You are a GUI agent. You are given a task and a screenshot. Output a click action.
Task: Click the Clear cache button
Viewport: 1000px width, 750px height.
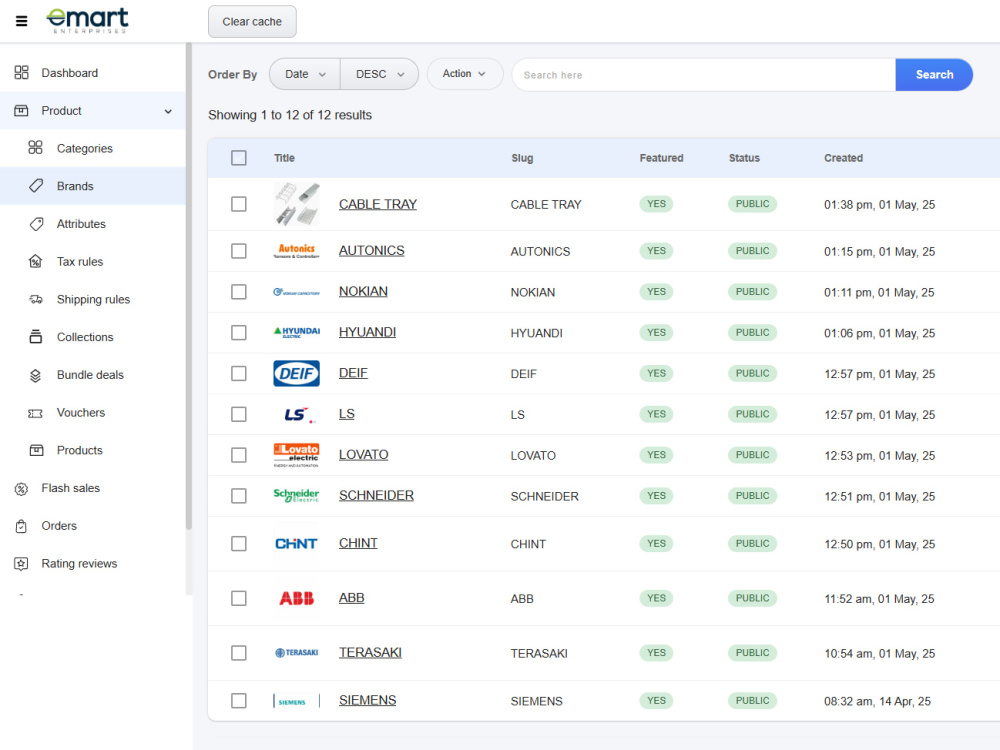coord(252,22)
